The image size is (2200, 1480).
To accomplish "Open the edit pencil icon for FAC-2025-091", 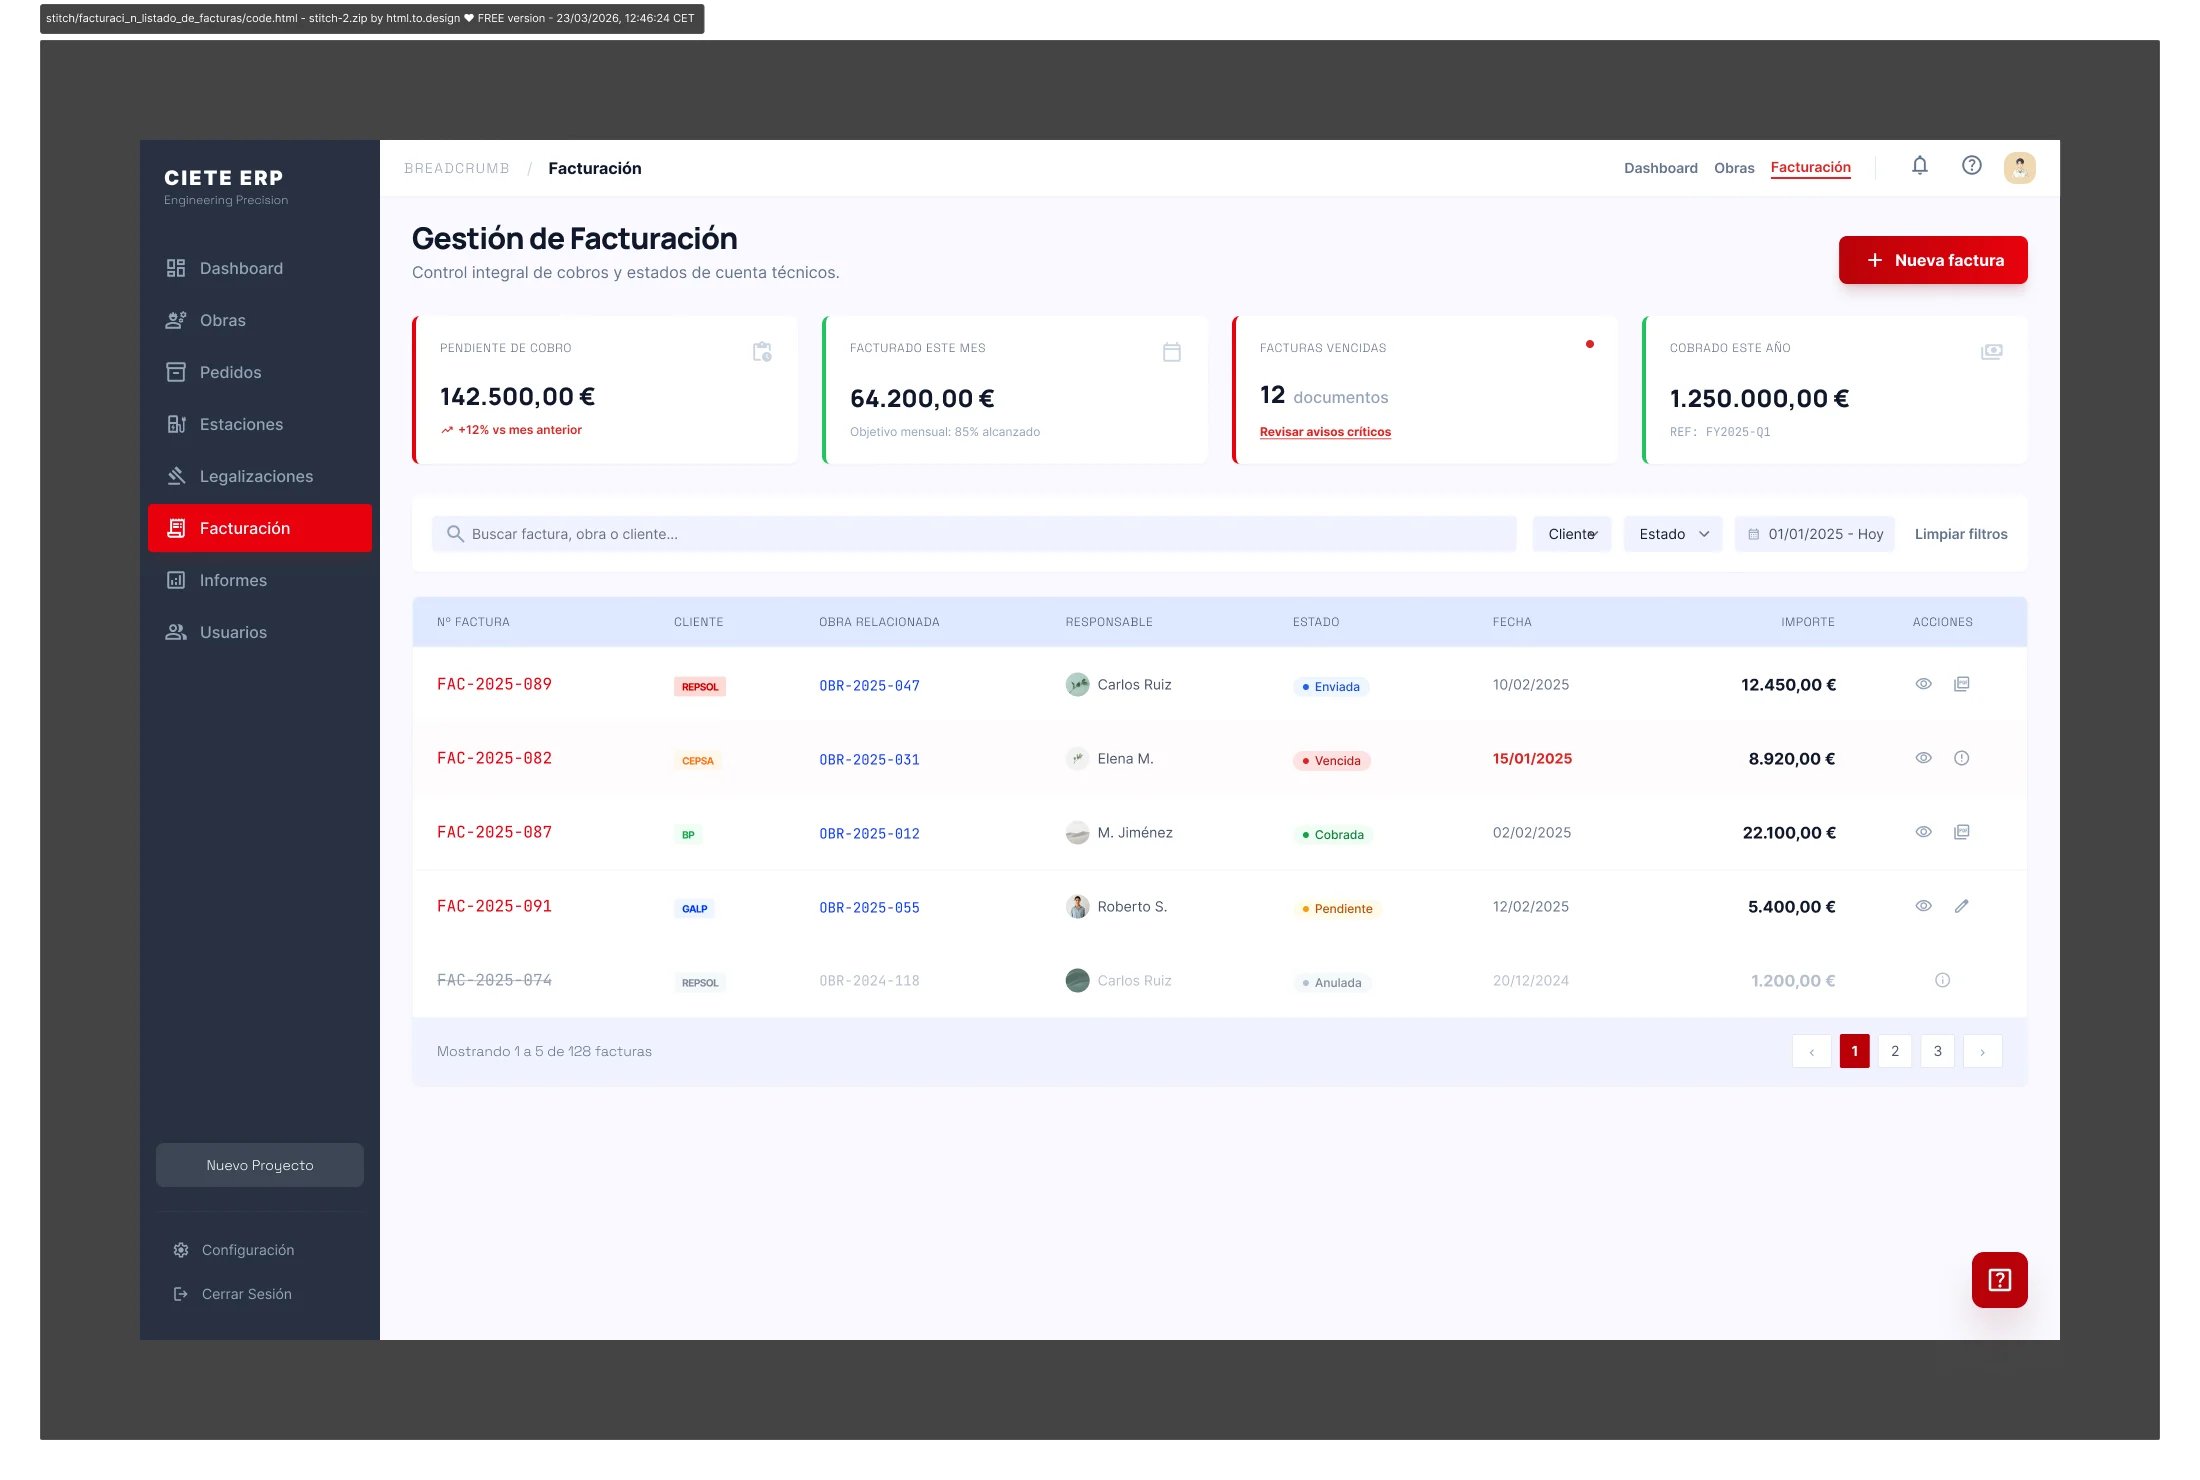I will pyautogui.click(x=1961, y=906).
